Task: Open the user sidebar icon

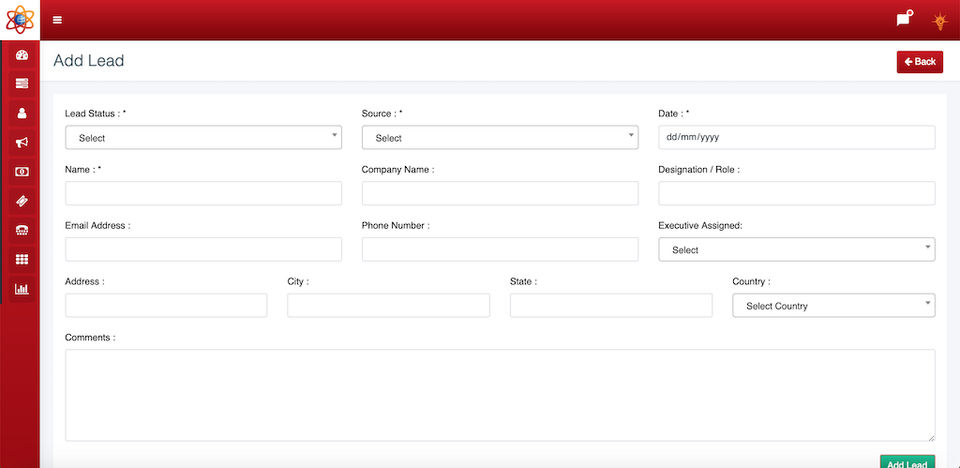Action: pos(22,113)
